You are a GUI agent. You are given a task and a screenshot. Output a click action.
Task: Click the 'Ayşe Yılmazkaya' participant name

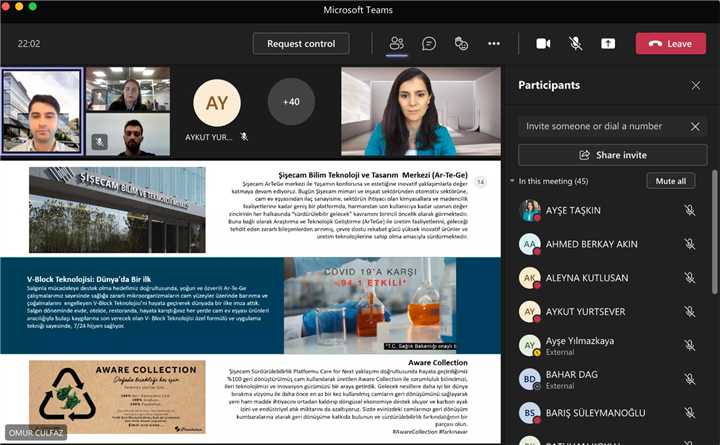(579, 341)
